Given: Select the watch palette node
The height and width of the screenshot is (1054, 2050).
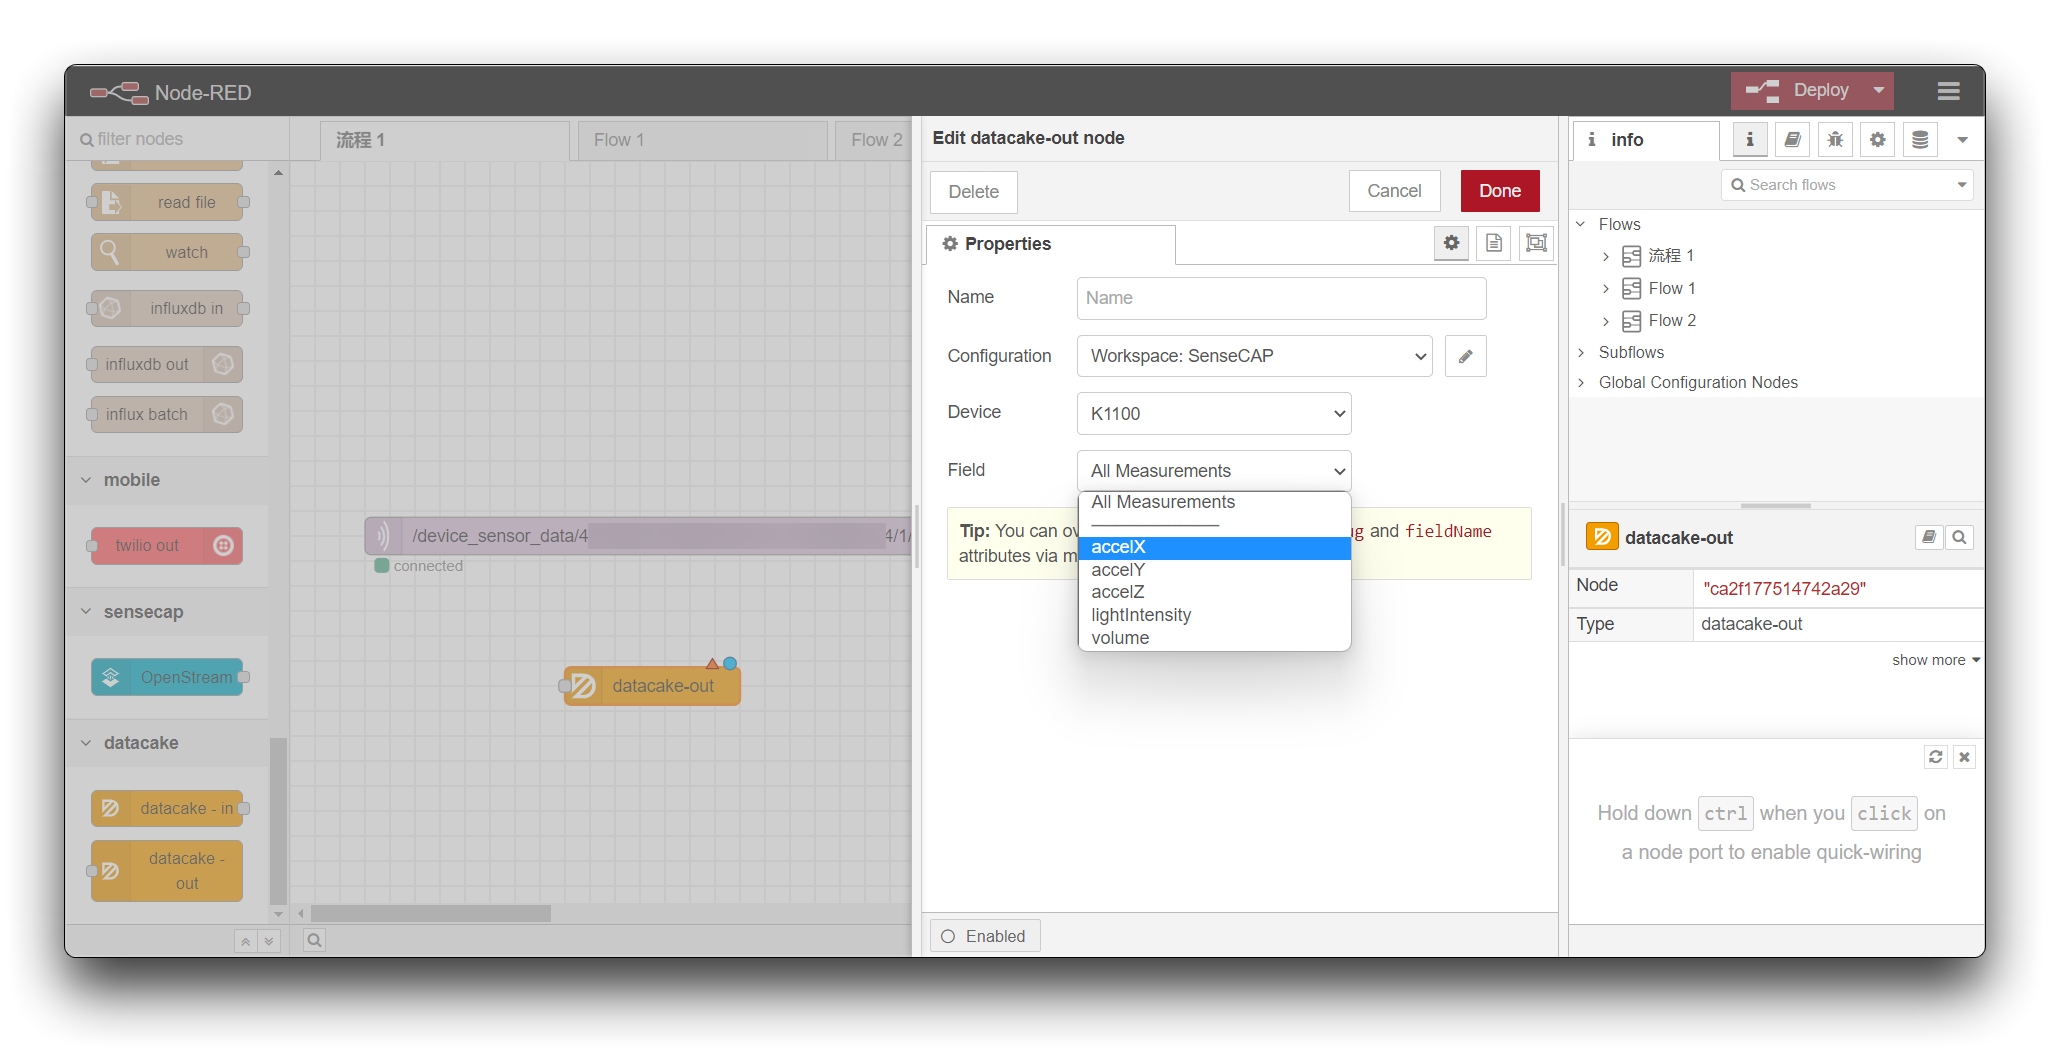Looking at the screenshot, I should [167, 252].
